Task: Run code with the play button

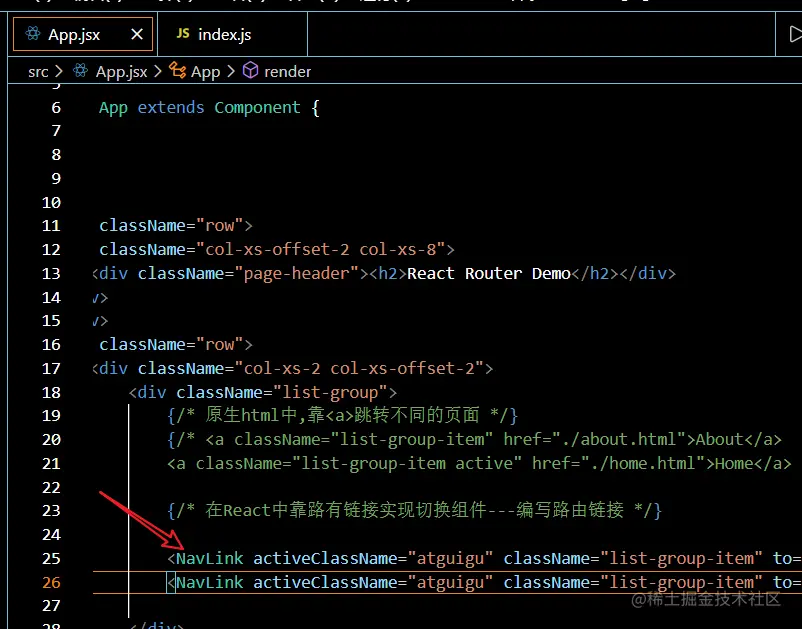Action: point(795,34)
